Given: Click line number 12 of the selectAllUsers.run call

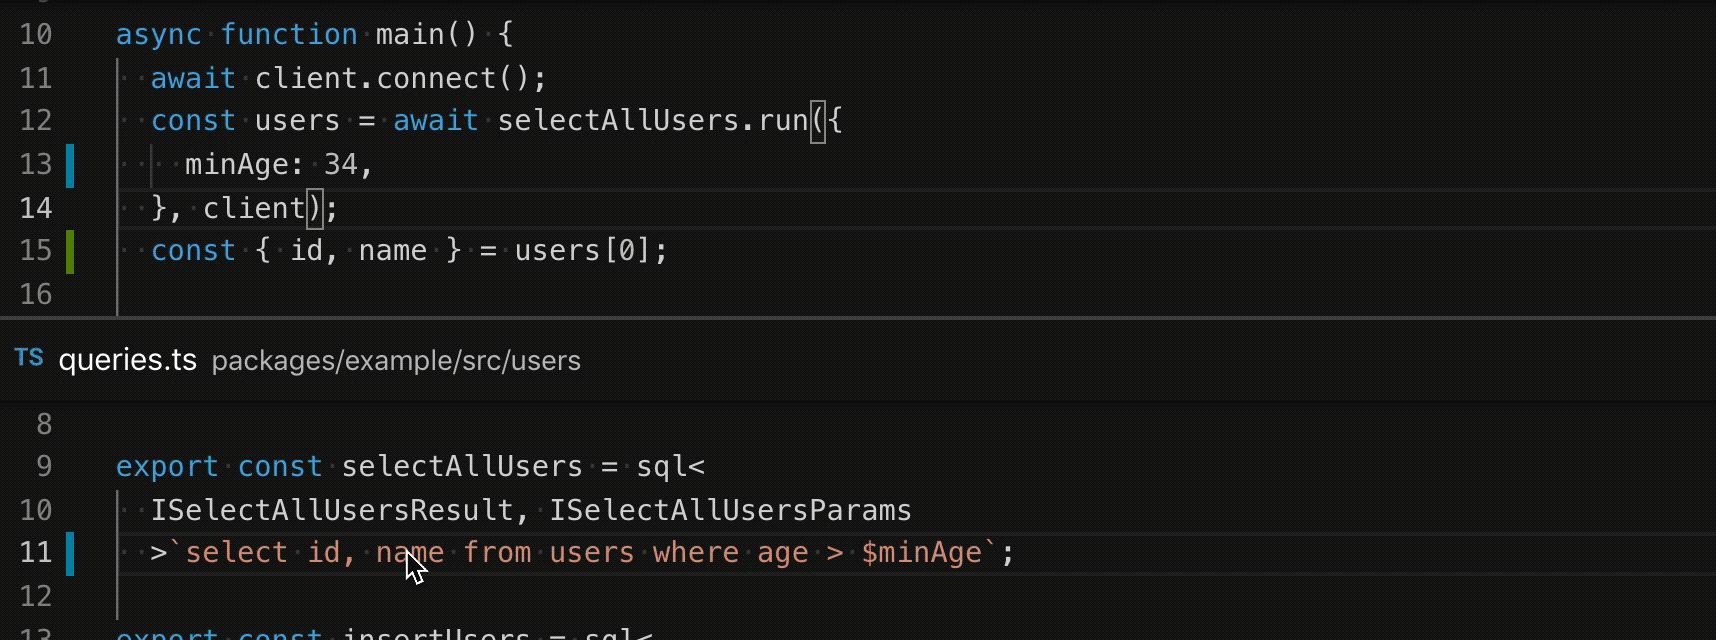Looking at the screenshot, I should [x=36, y=121].
